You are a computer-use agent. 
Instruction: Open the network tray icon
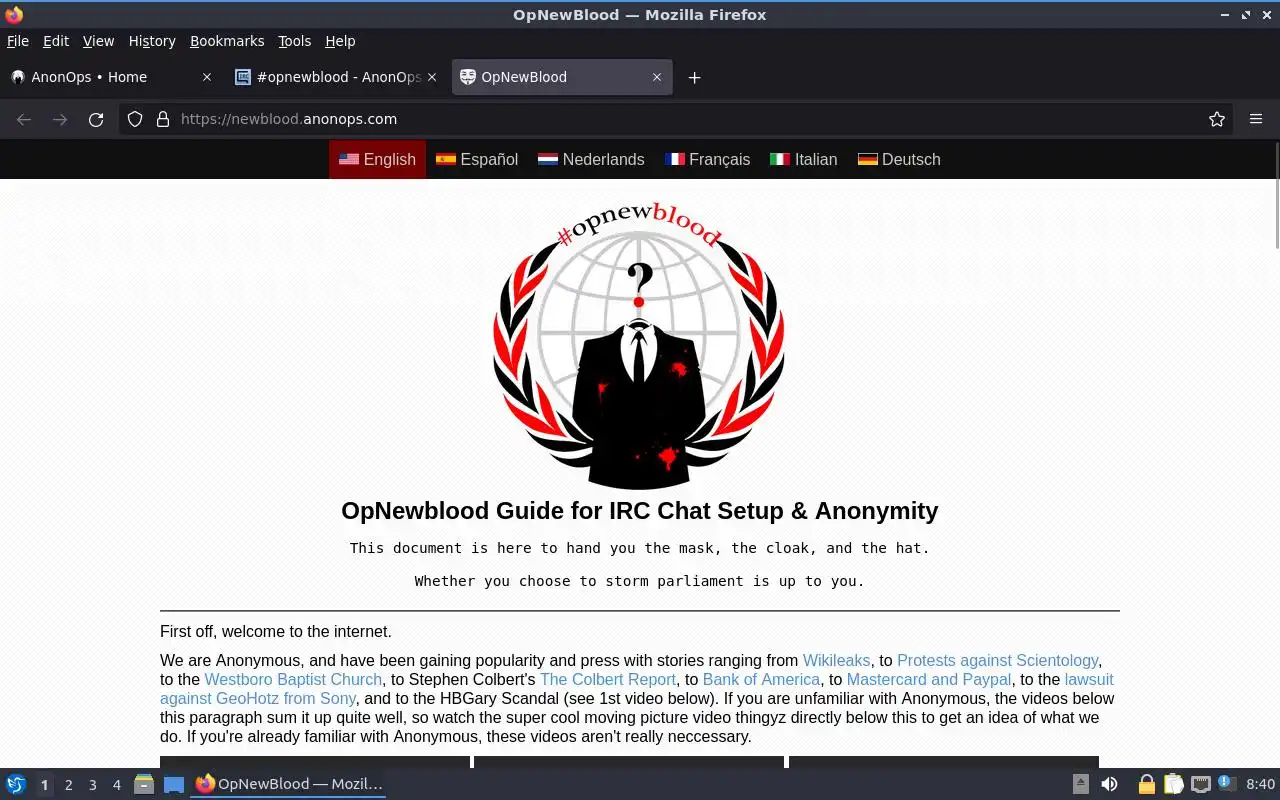click(1200, 784)
